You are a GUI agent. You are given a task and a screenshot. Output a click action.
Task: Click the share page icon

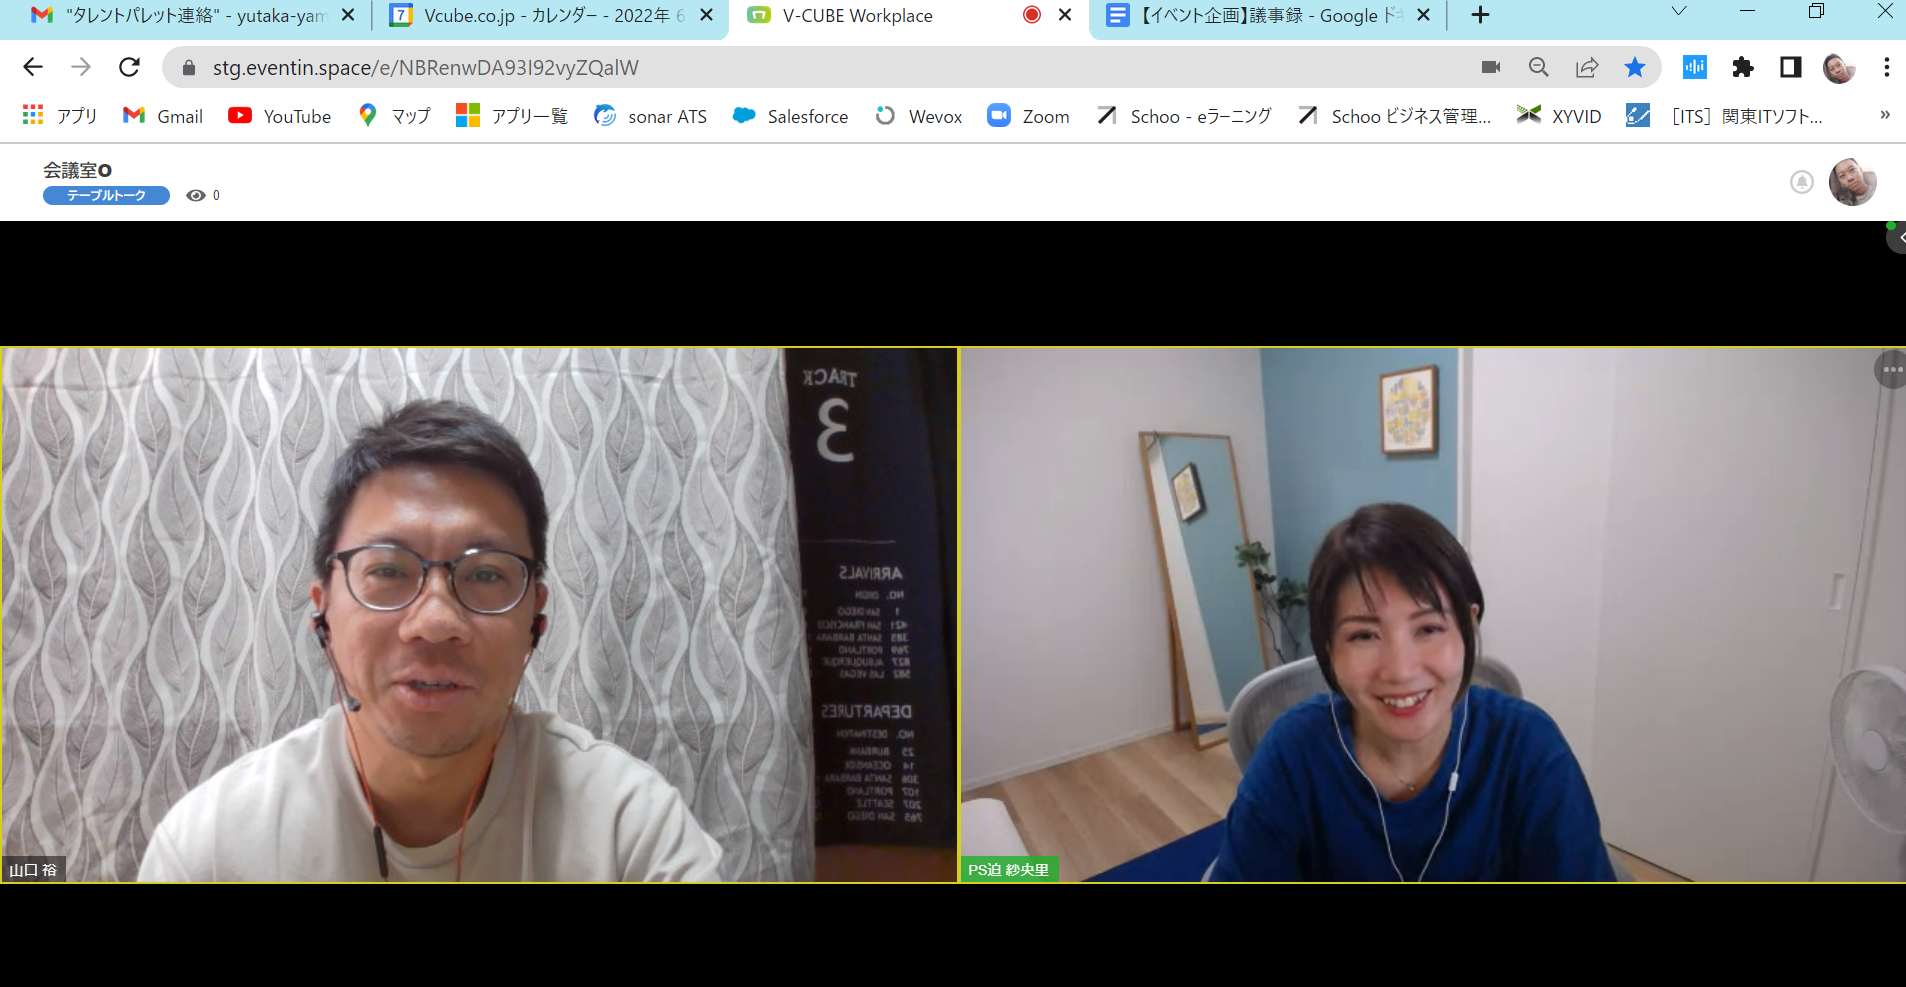1587,67
